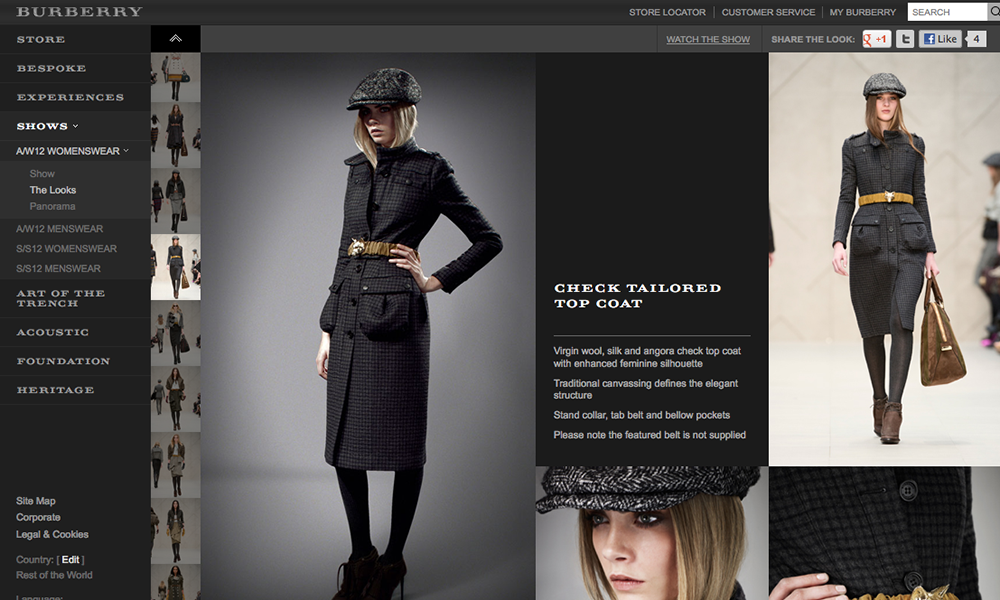The height and width of the screenshot is (600, 1000).
Task: Click the Facebook Like button
Action: point(940,39)
